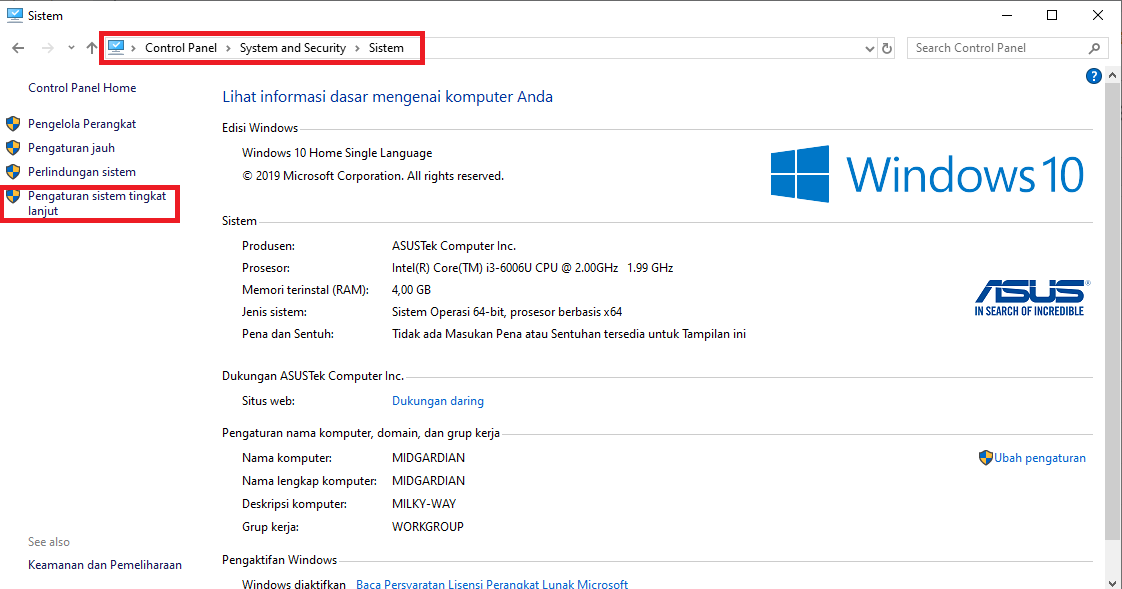Open the Dukungan daring link

click(x=438, y=401)
